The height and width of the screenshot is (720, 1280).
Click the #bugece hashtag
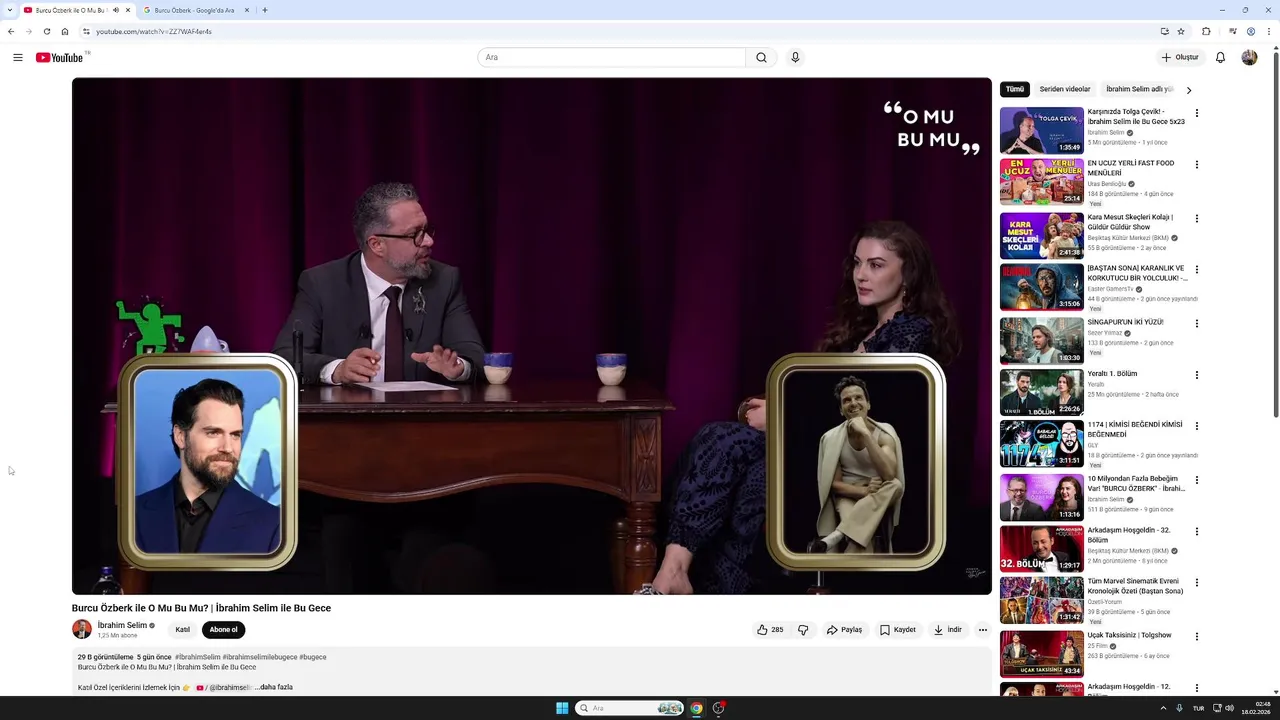point(312,657)
